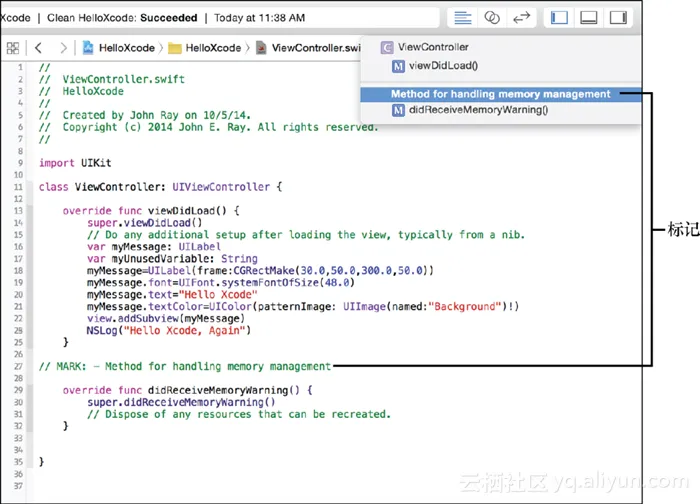Select Method for handling memory management mark

point(500,94)
